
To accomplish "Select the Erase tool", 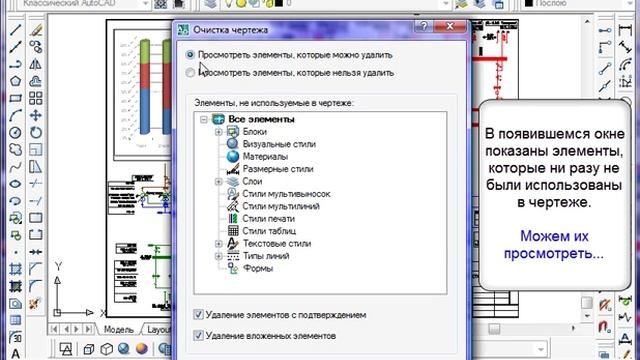I will click(x=36, y=30).
